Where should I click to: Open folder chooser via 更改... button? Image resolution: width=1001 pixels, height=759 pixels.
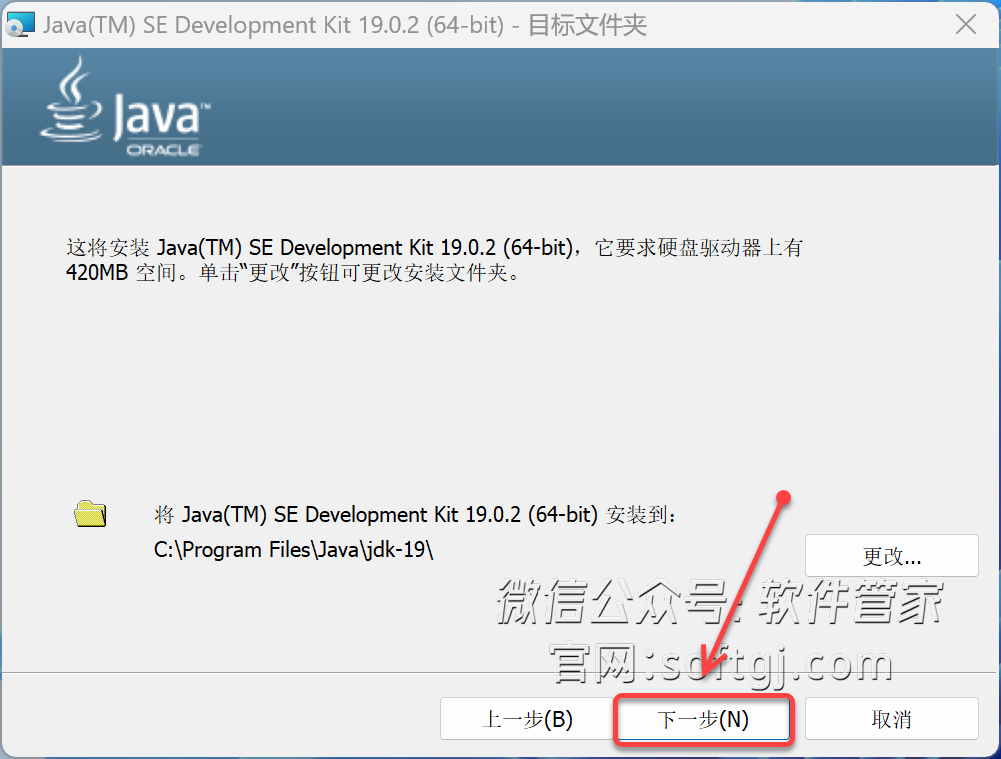[892, 556]
